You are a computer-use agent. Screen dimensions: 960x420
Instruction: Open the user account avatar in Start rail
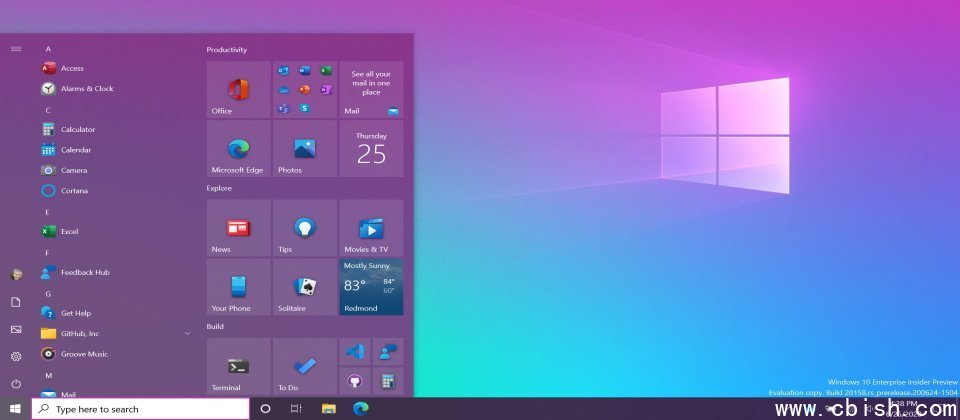[x=17, y=274]
